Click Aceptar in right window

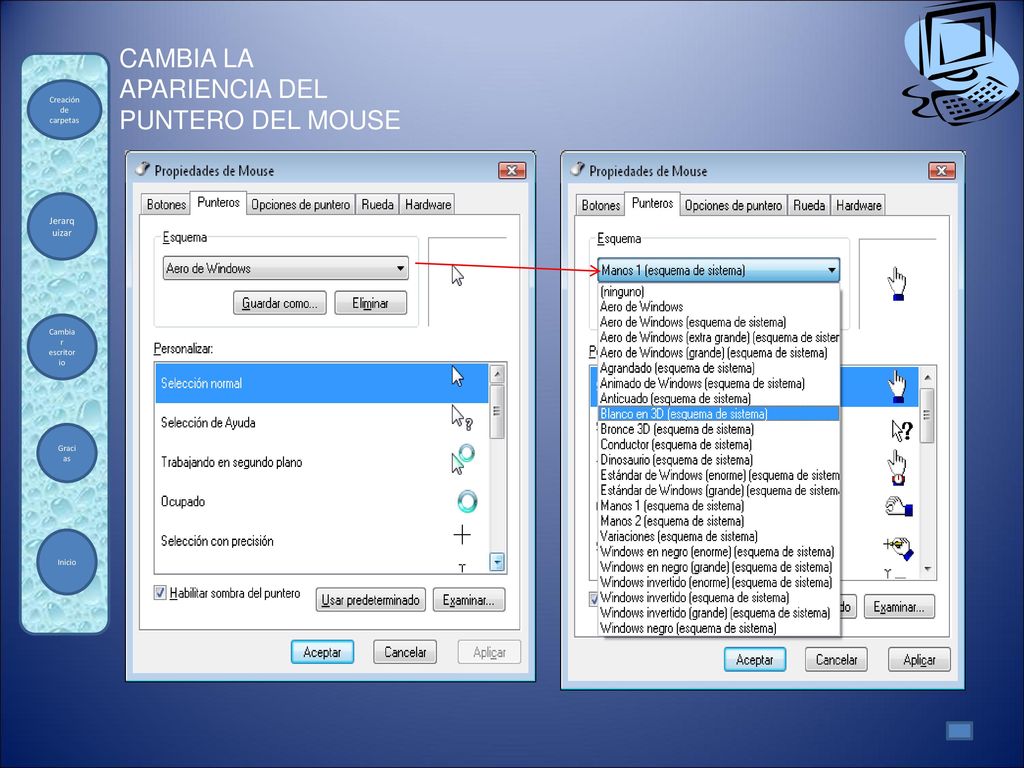(x=754, y=660)
